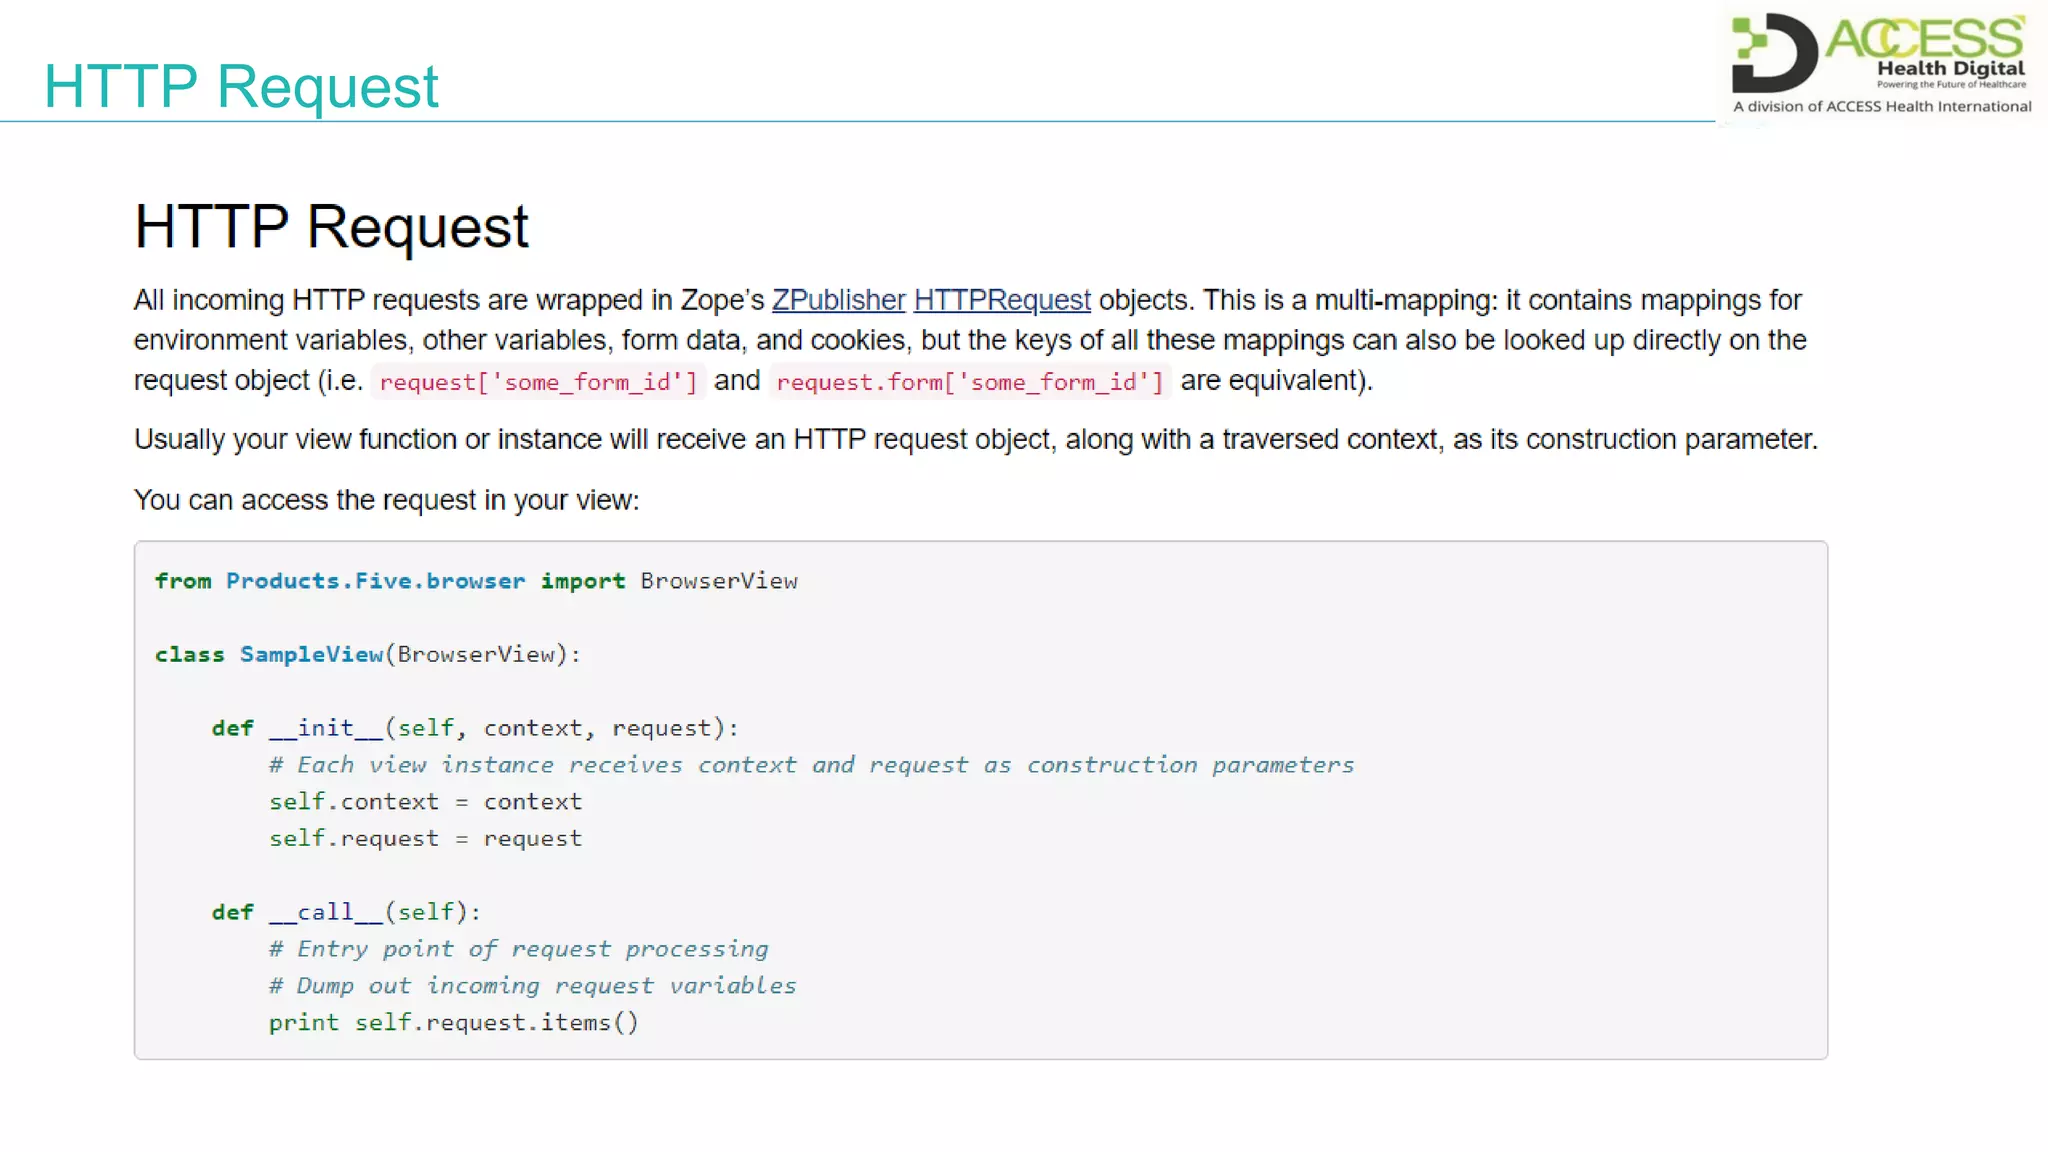Click the black HTTP Request heading
This screenshot has height=1152, width=2048.
pos(331,226)
